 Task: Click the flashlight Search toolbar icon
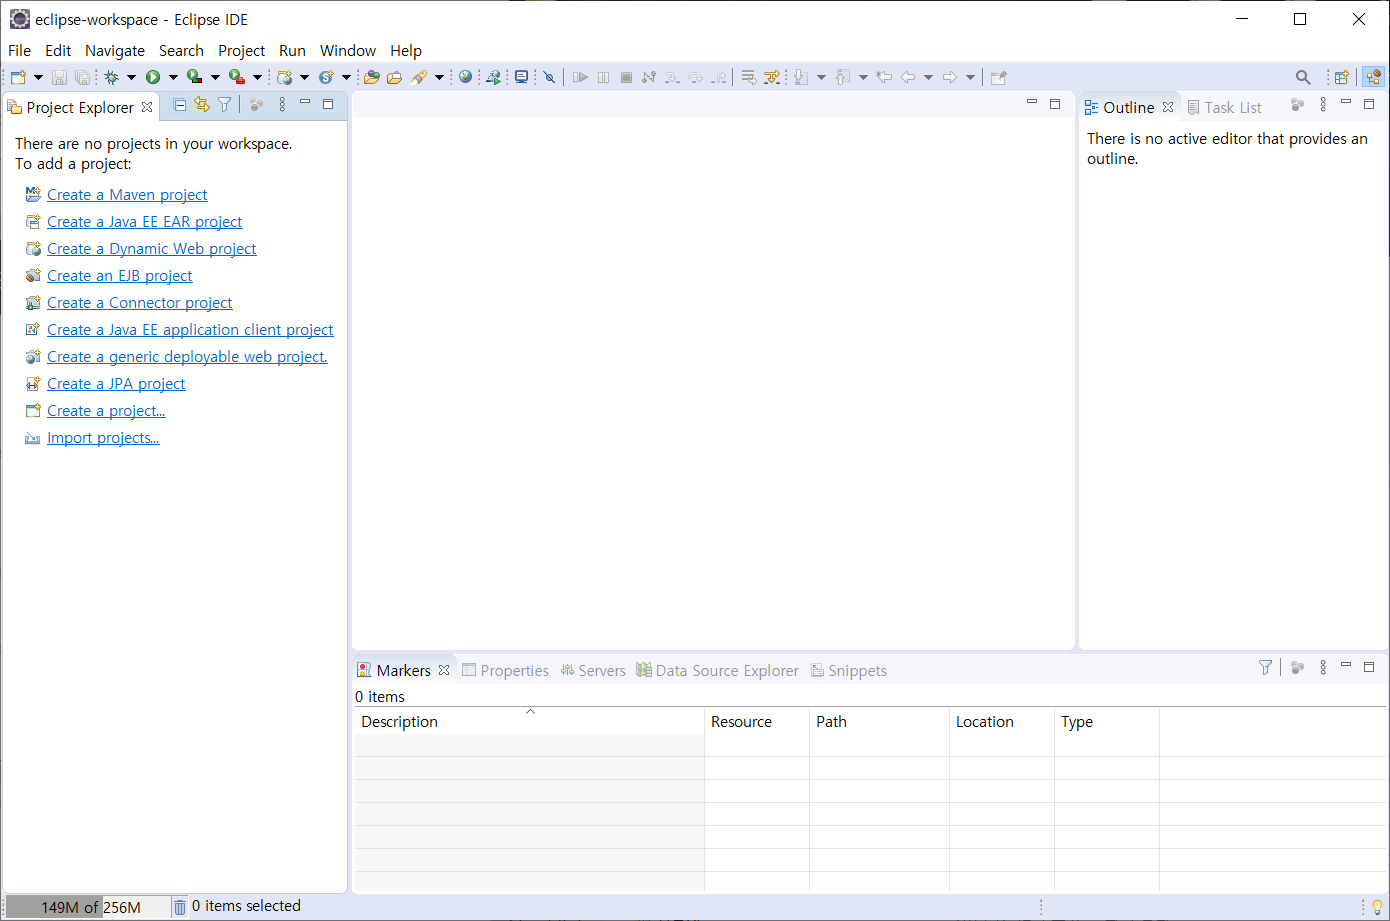click(x=419, y=77)
